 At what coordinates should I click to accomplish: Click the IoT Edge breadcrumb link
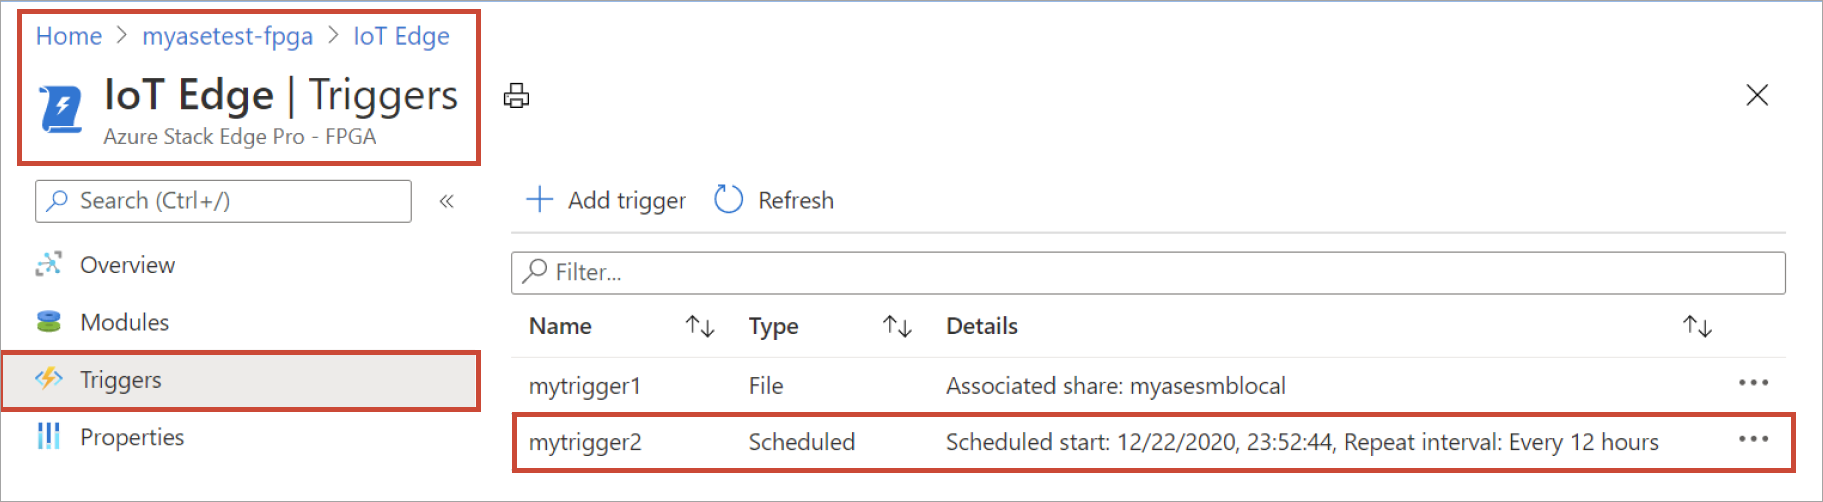point(401,36)
